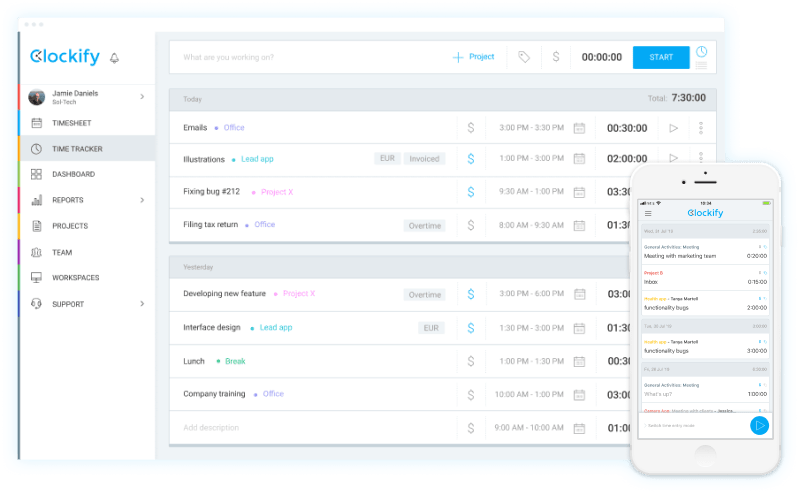Toggle billable status on Fixing bug #212
Image resolution: width=800 pixels, height=493 pixels.
point(471,192)
